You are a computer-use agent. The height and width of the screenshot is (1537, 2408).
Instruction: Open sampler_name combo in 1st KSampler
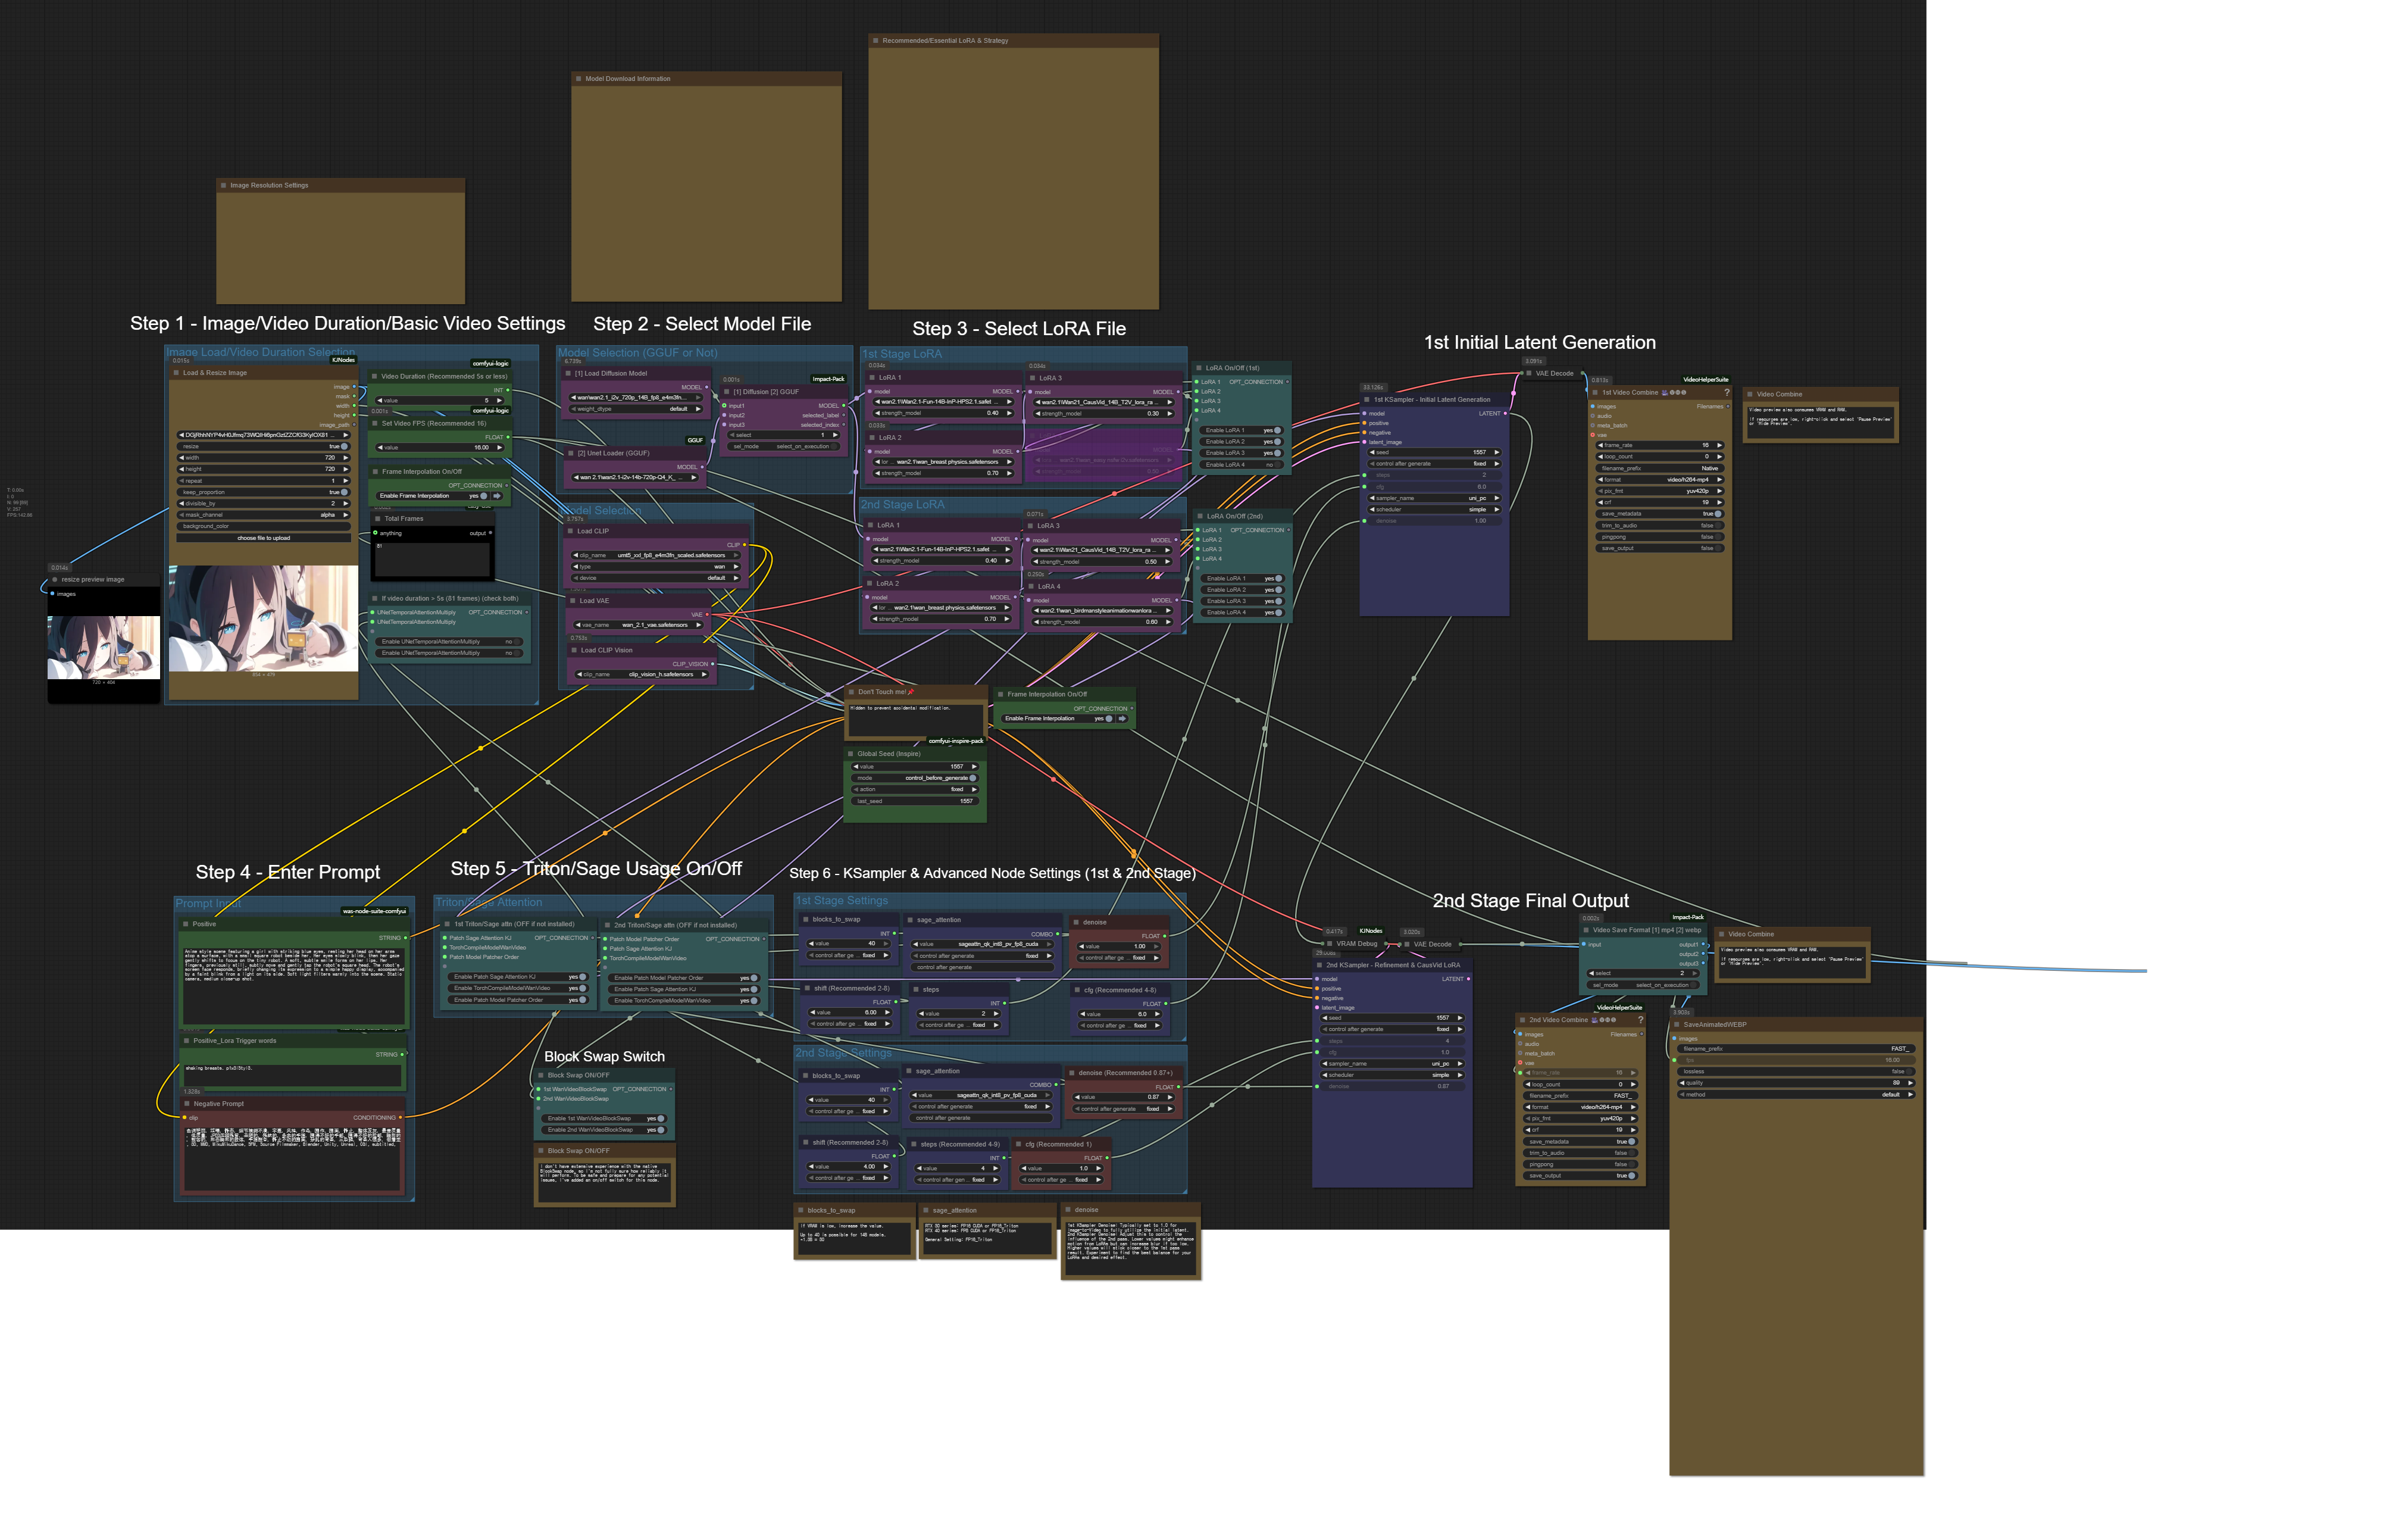1432,498
